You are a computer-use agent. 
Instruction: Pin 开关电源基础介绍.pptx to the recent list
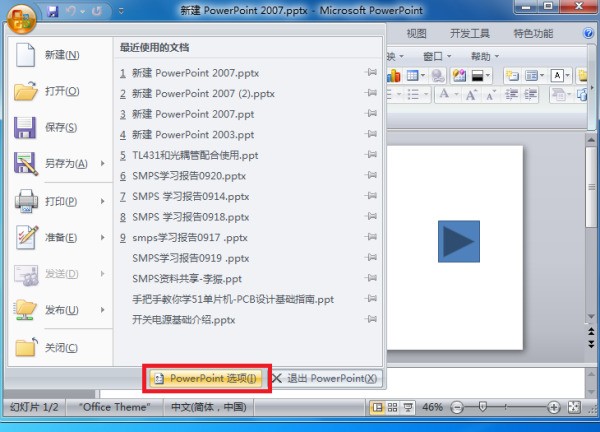371,319
